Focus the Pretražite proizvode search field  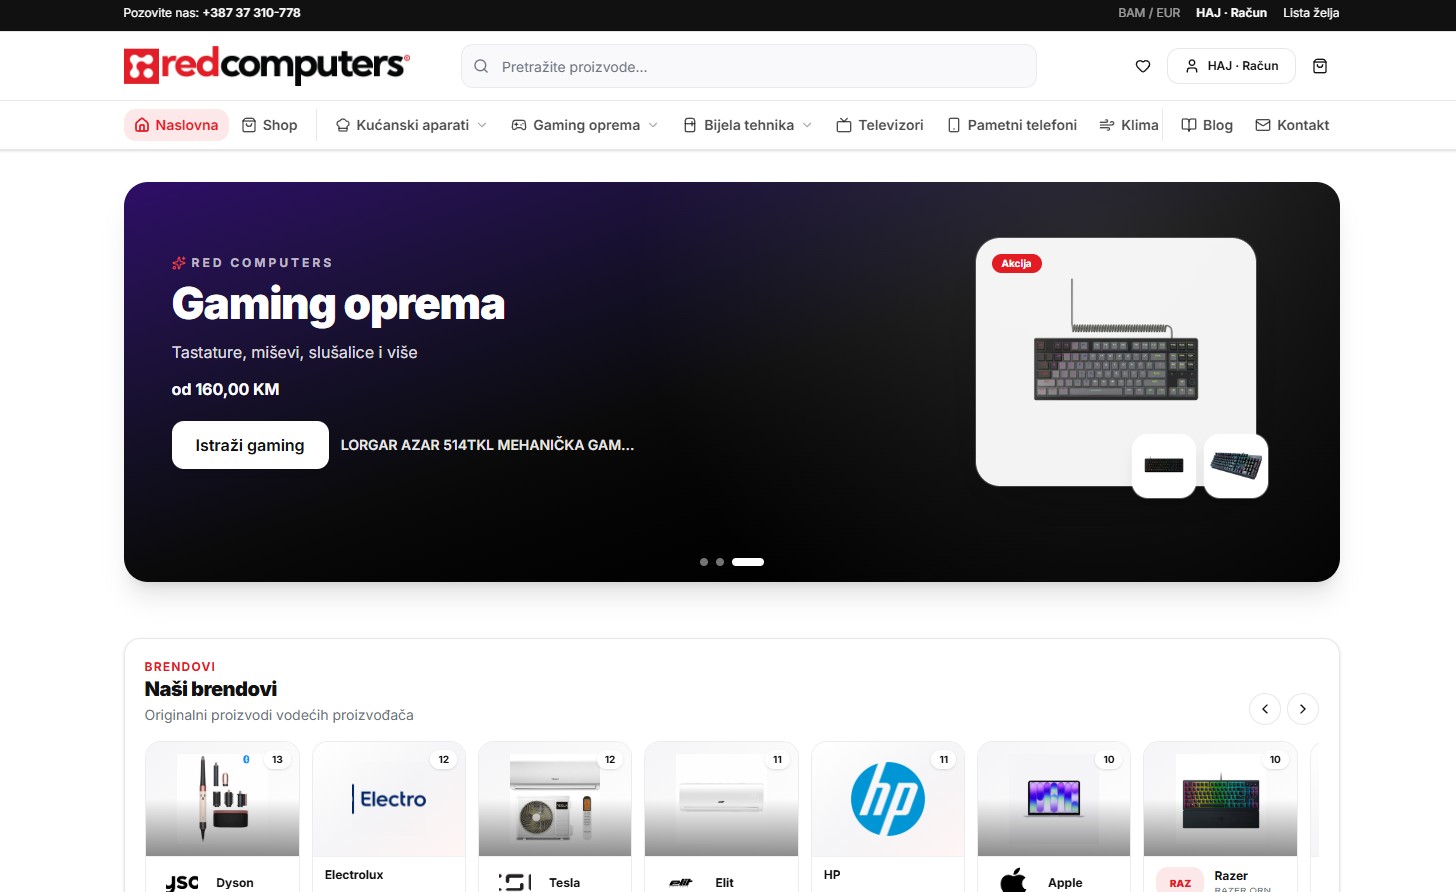click(749, 66)
